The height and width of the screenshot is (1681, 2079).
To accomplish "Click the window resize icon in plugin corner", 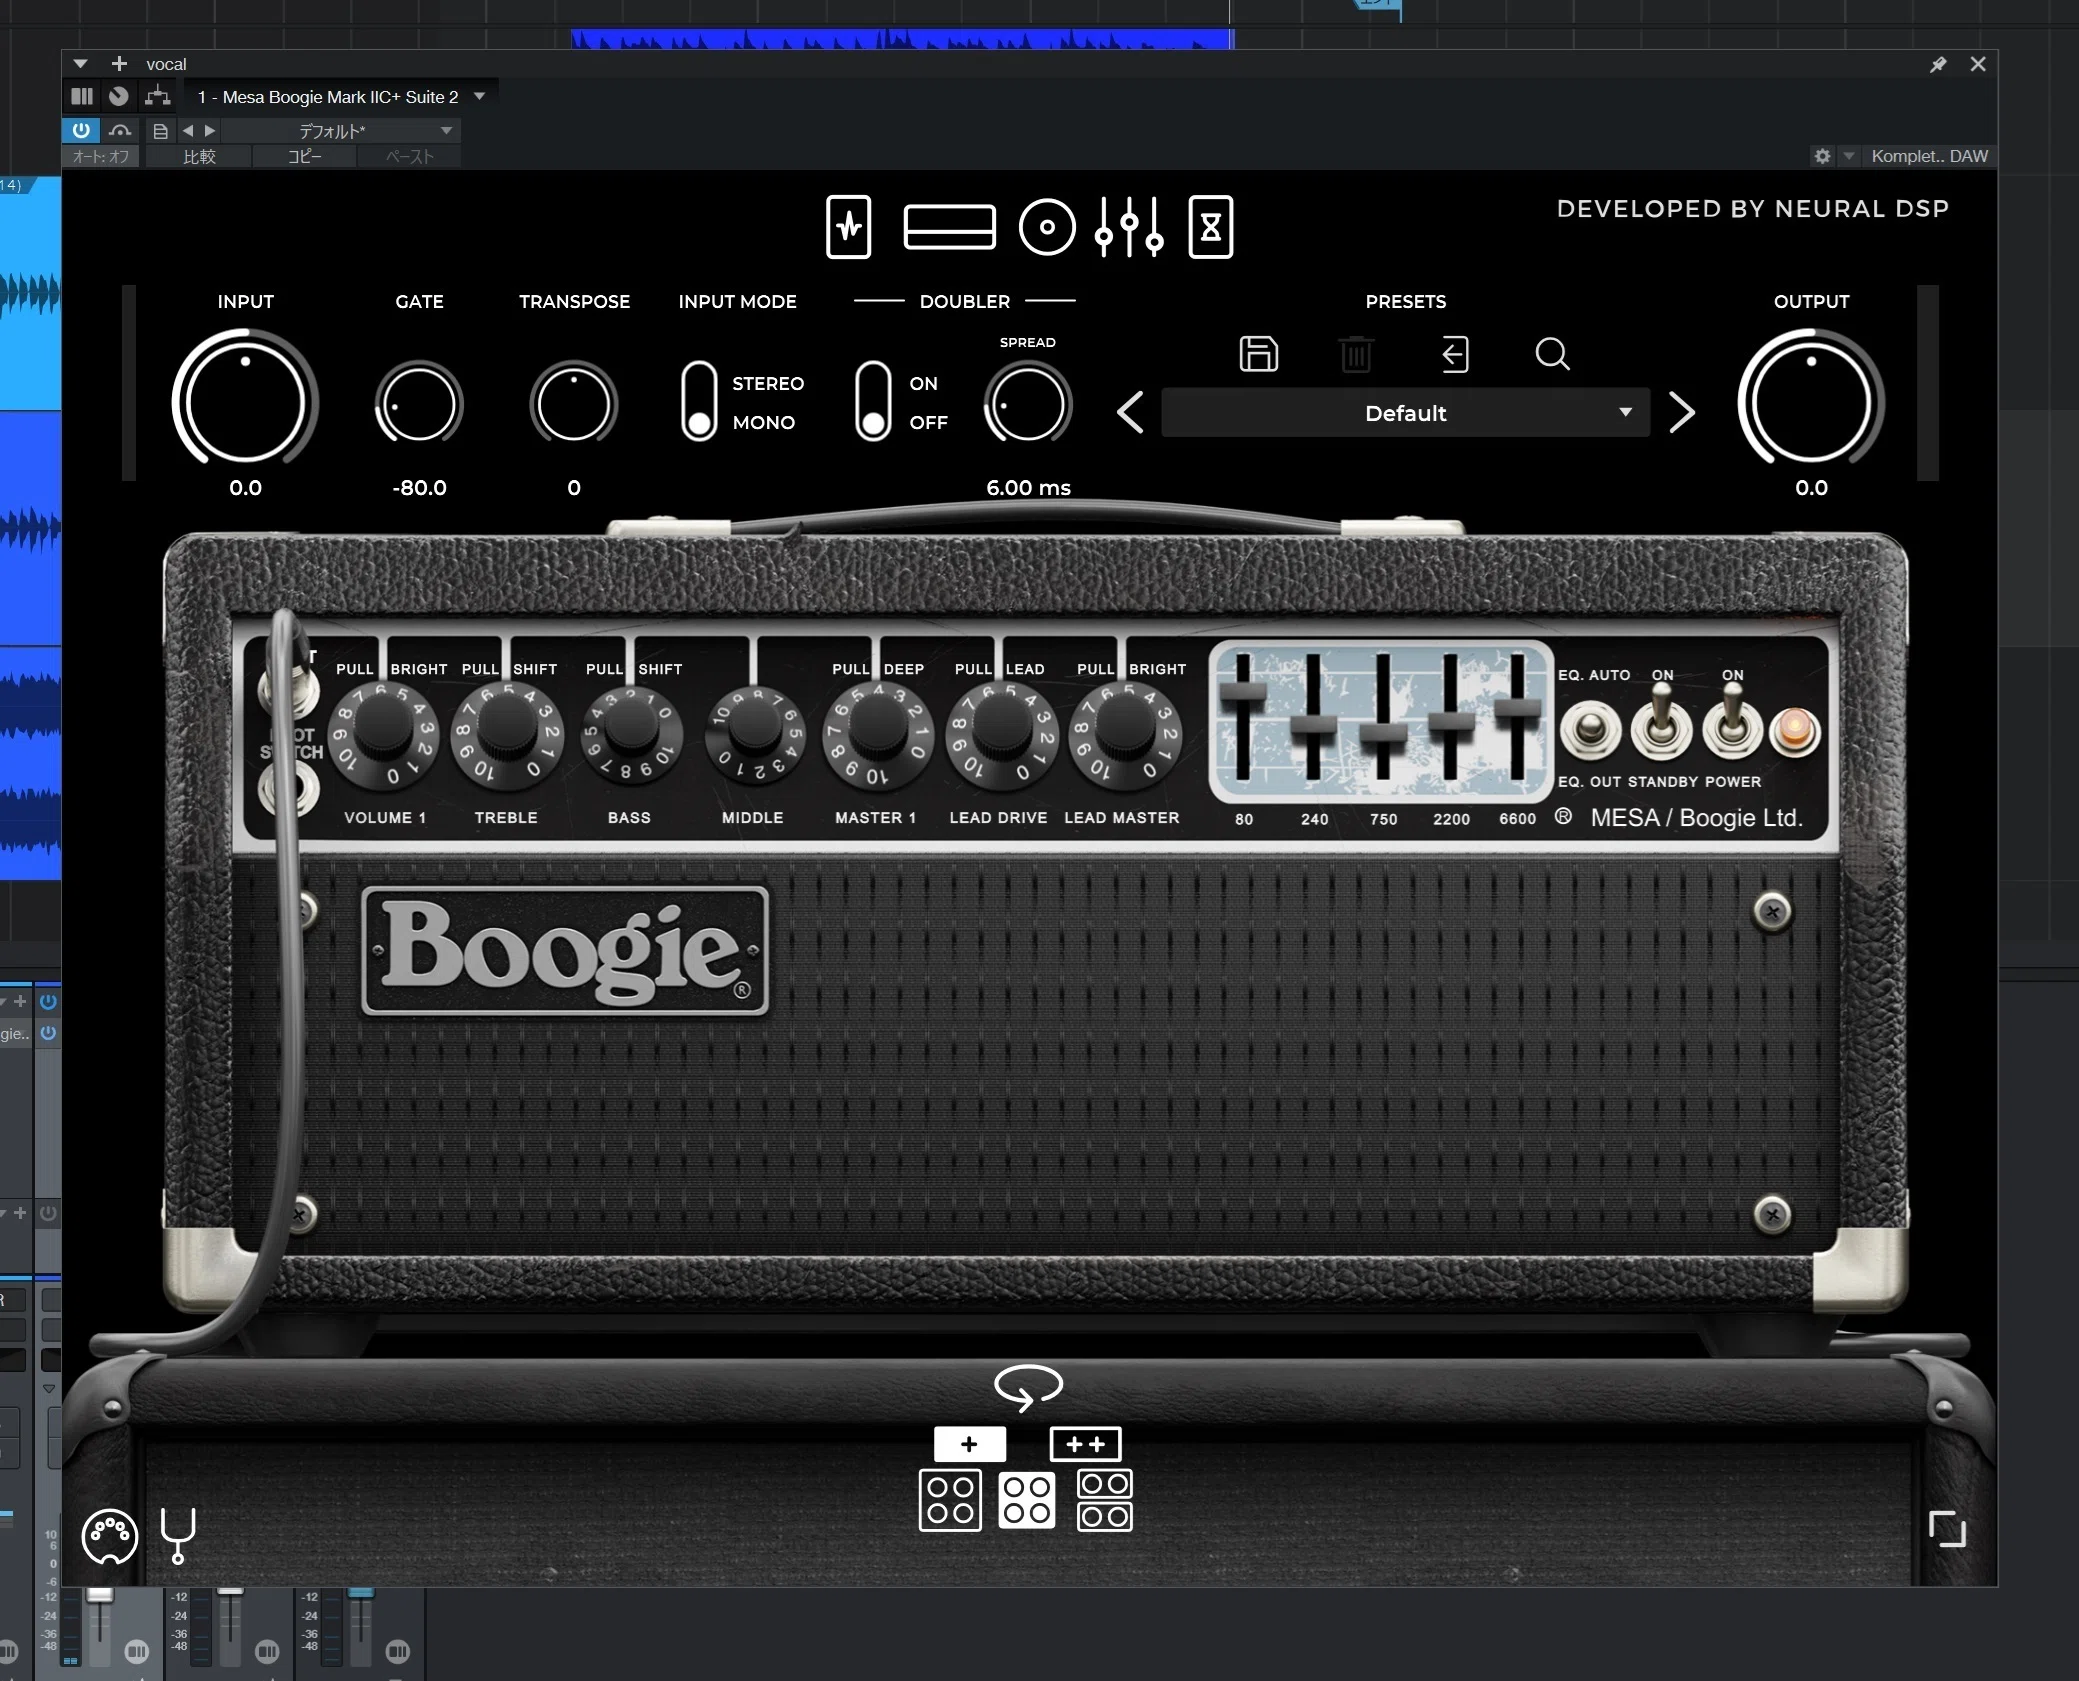I will [1947, 1529].
